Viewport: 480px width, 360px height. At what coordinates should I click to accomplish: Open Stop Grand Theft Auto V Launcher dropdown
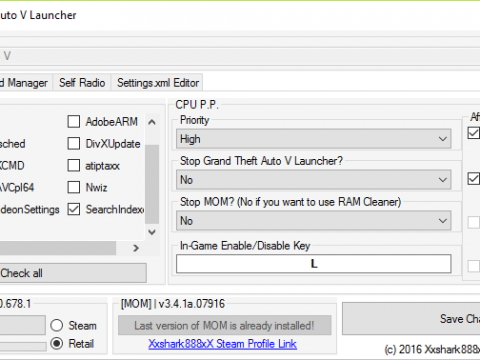pyautogui.click(x=314, y=180)
